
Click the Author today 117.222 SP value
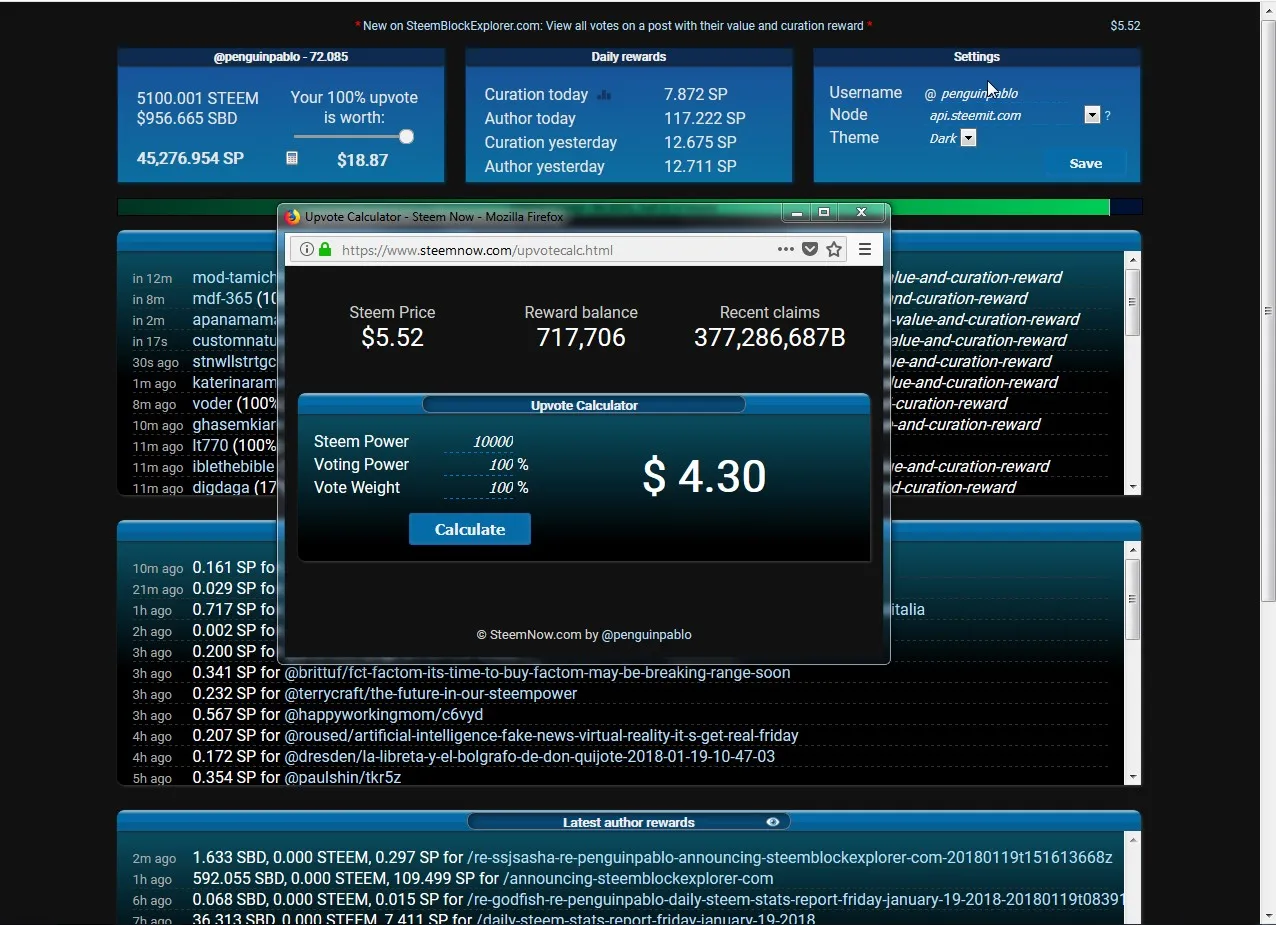pyautogui.click(x=705, y=119)
